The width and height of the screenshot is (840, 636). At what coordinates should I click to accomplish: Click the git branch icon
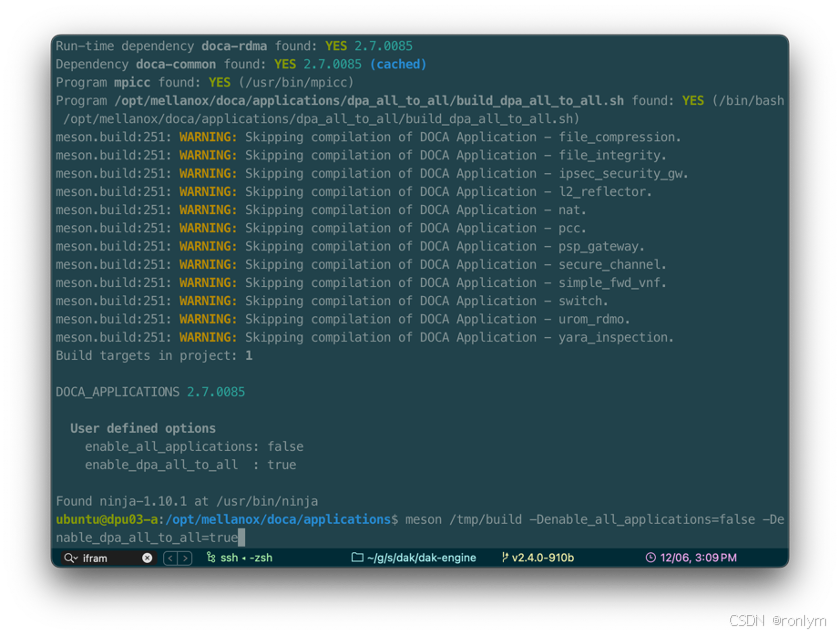tap(505, 557)
